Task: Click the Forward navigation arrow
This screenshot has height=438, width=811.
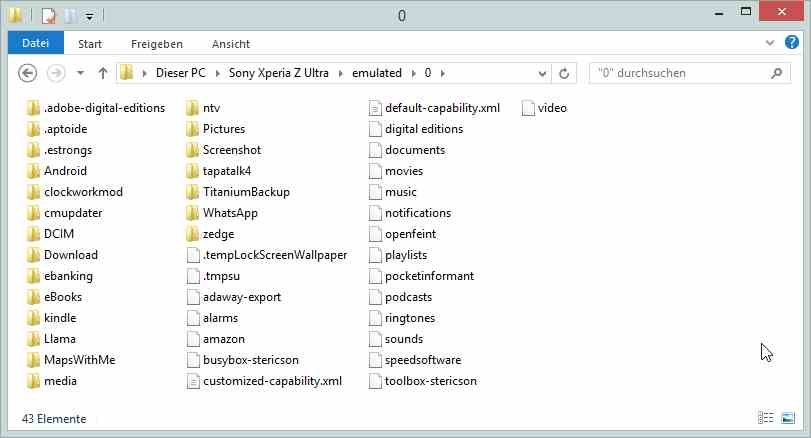Action: coord(56,73)
